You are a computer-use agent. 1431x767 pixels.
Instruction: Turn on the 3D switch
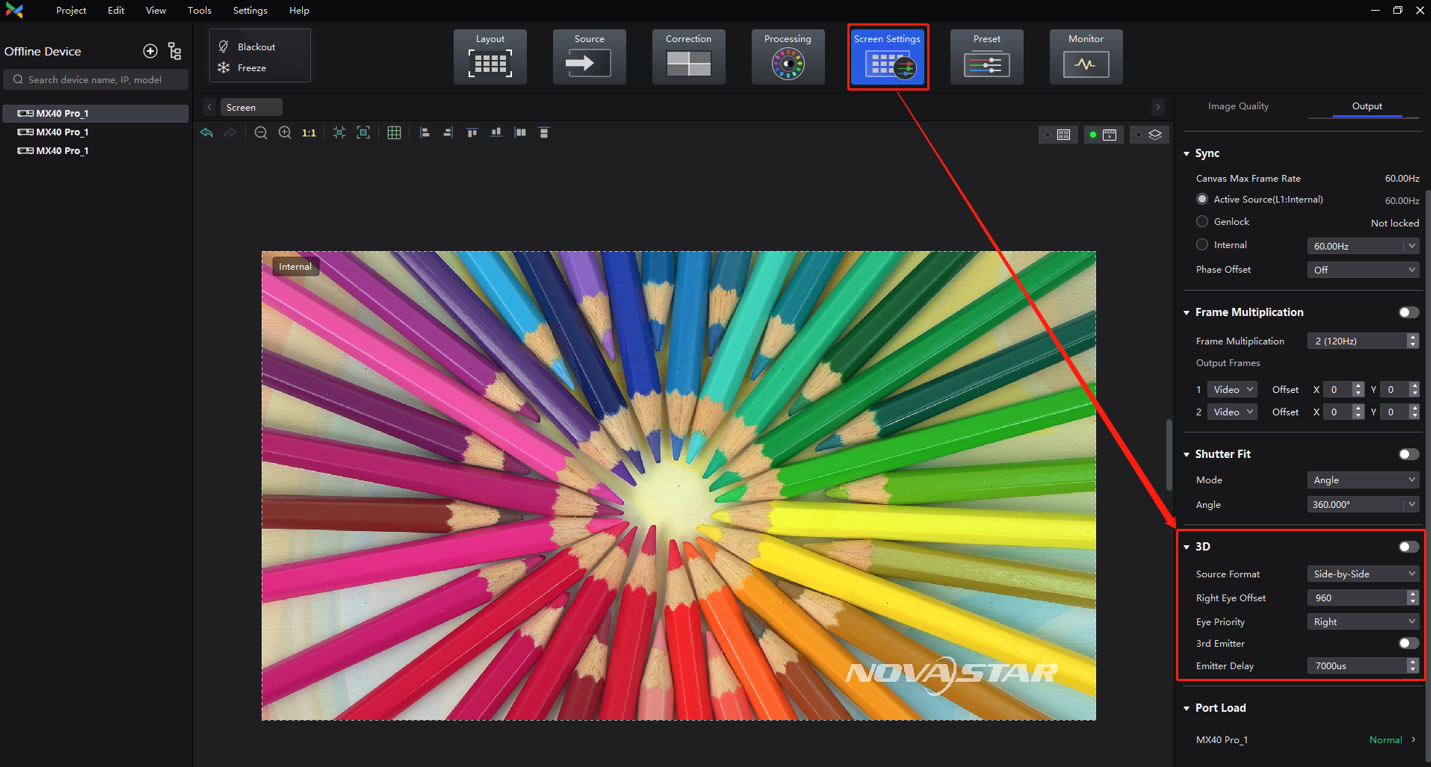pyautogui.click(x=1408, y=547)
